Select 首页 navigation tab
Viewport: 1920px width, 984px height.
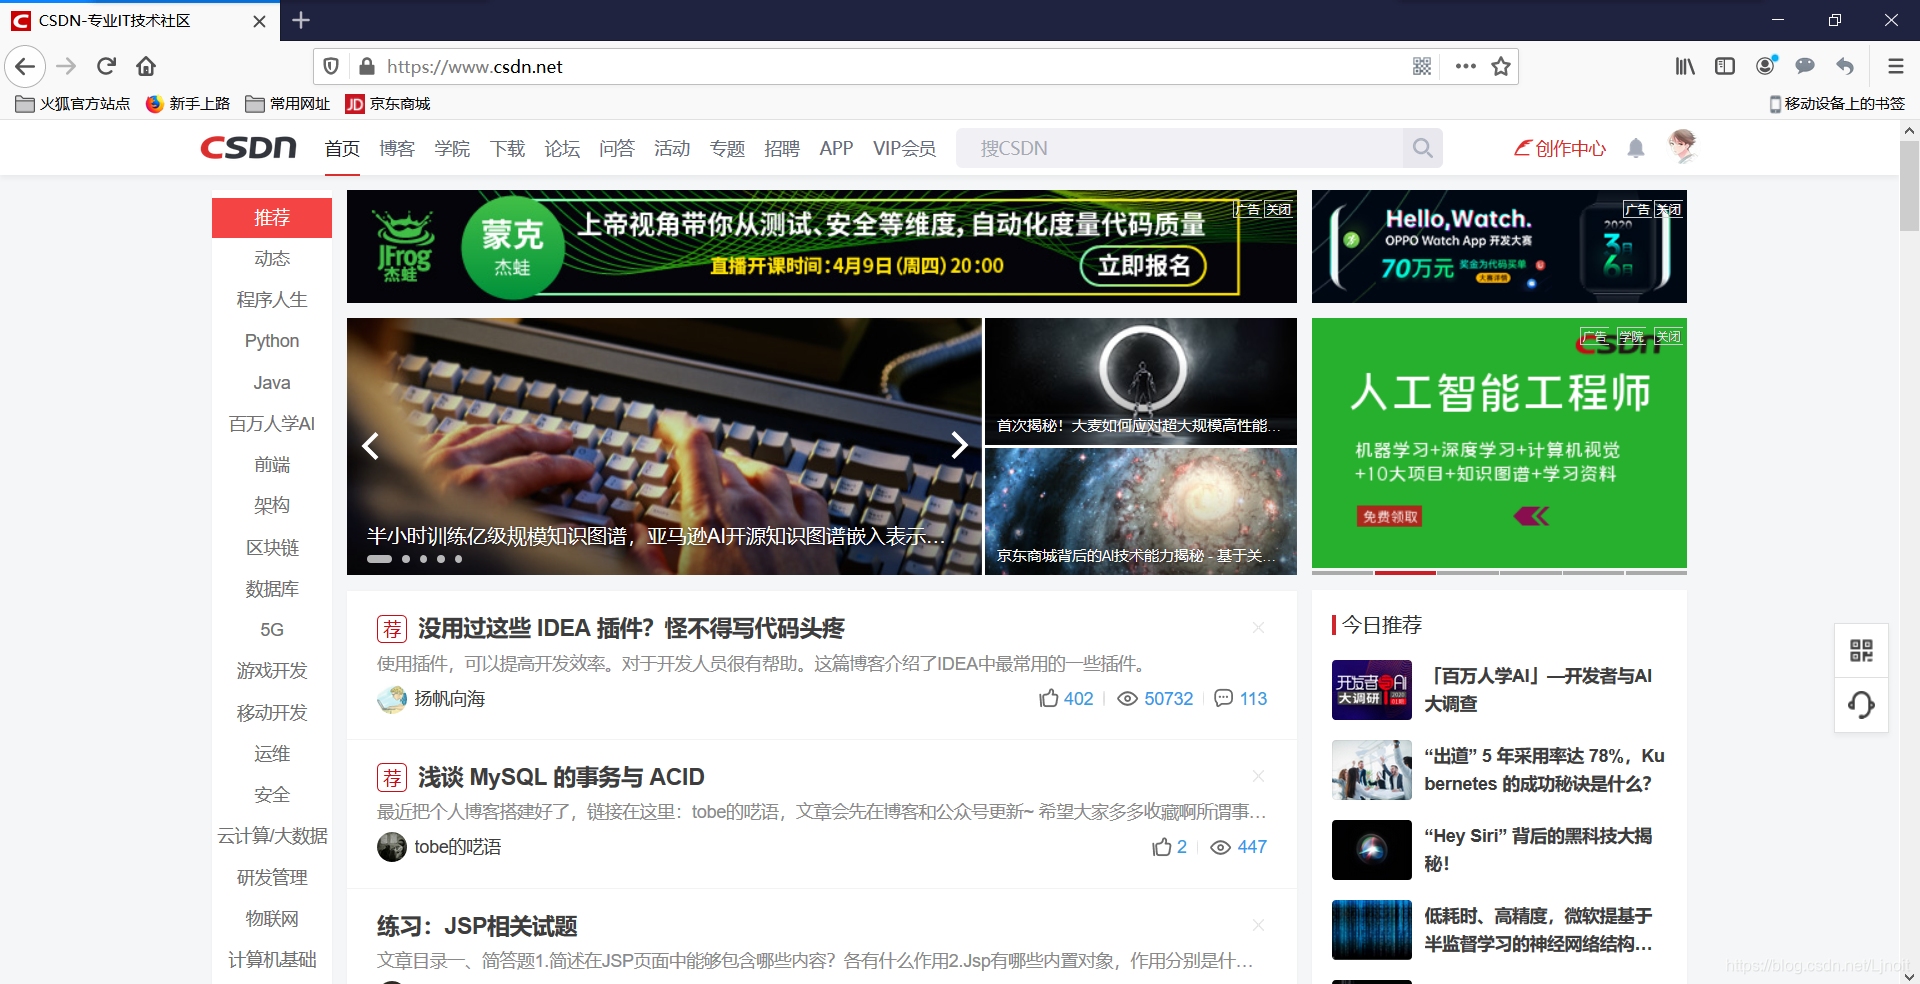[x=342, y=148]
